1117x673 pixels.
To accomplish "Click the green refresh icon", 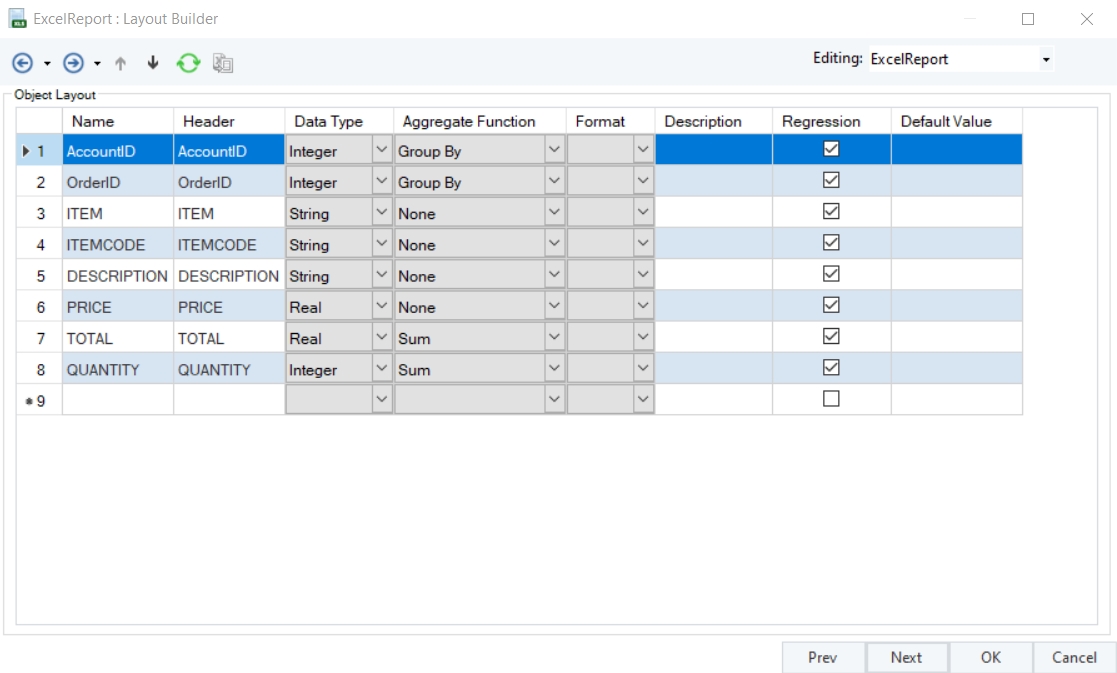I will click(x=188, y=63).
